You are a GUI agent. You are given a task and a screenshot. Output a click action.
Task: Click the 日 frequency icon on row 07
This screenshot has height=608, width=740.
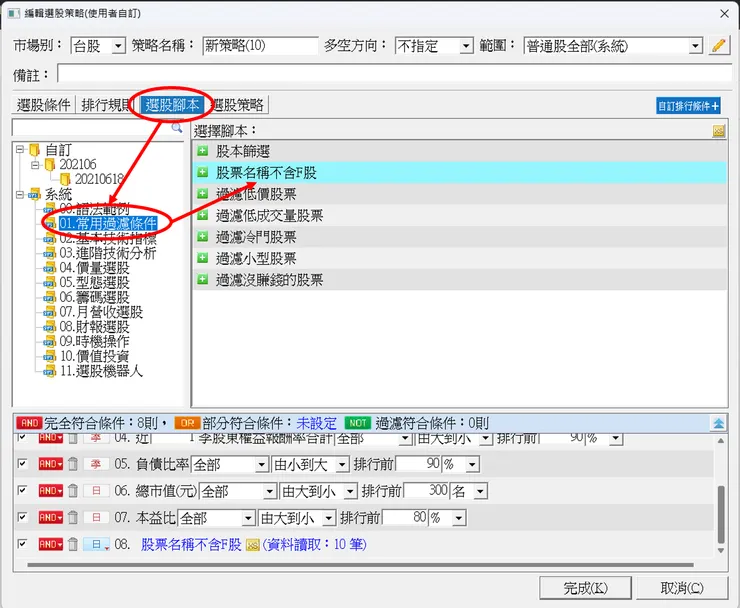coord(96,517)
